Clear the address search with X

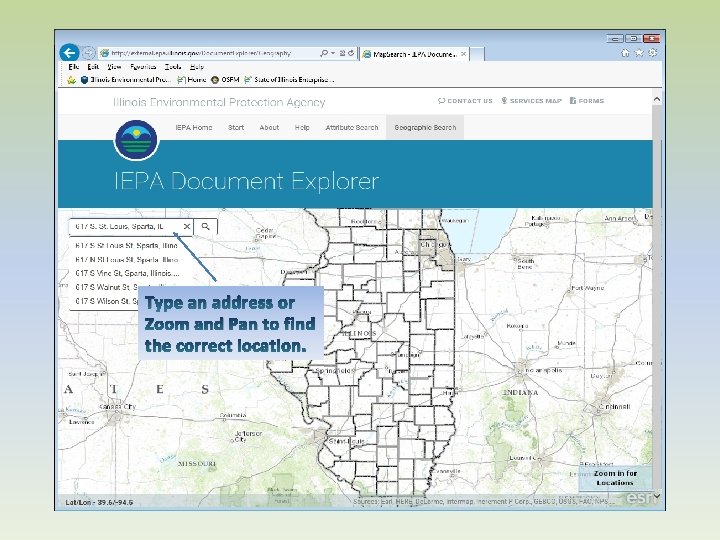pos(186,226)
